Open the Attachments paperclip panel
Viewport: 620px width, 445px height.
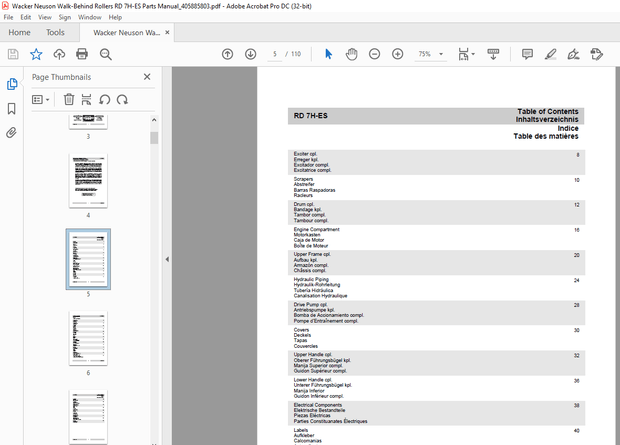pos(11,133)
